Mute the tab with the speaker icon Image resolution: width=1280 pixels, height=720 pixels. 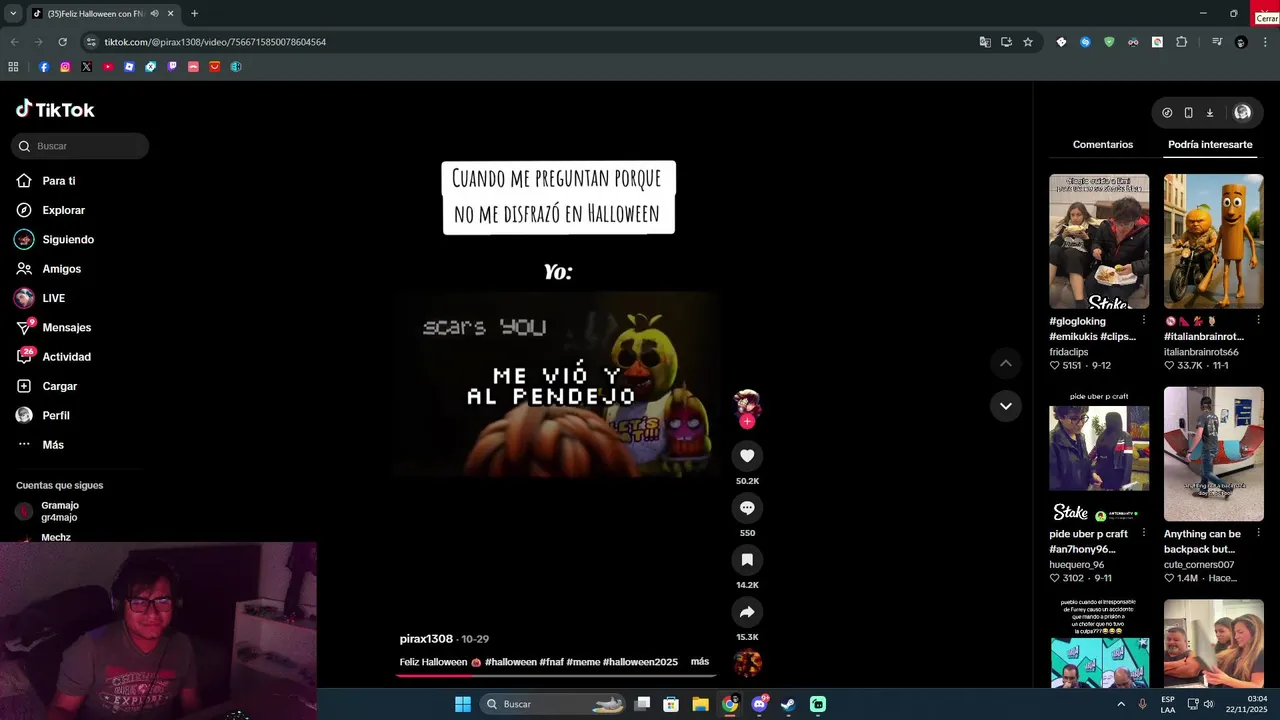[154, 14]
